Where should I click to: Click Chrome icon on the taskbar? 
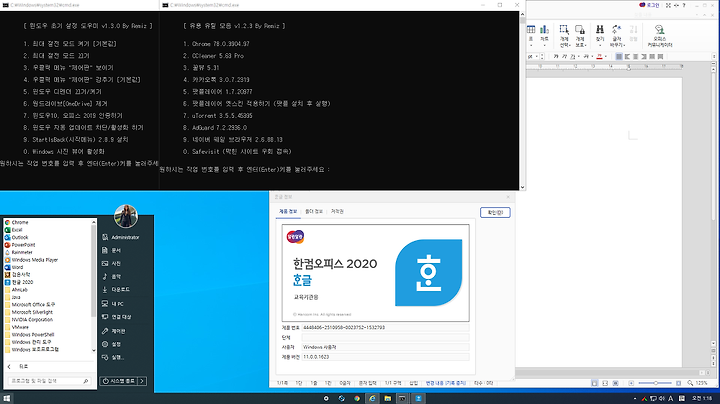357,398
